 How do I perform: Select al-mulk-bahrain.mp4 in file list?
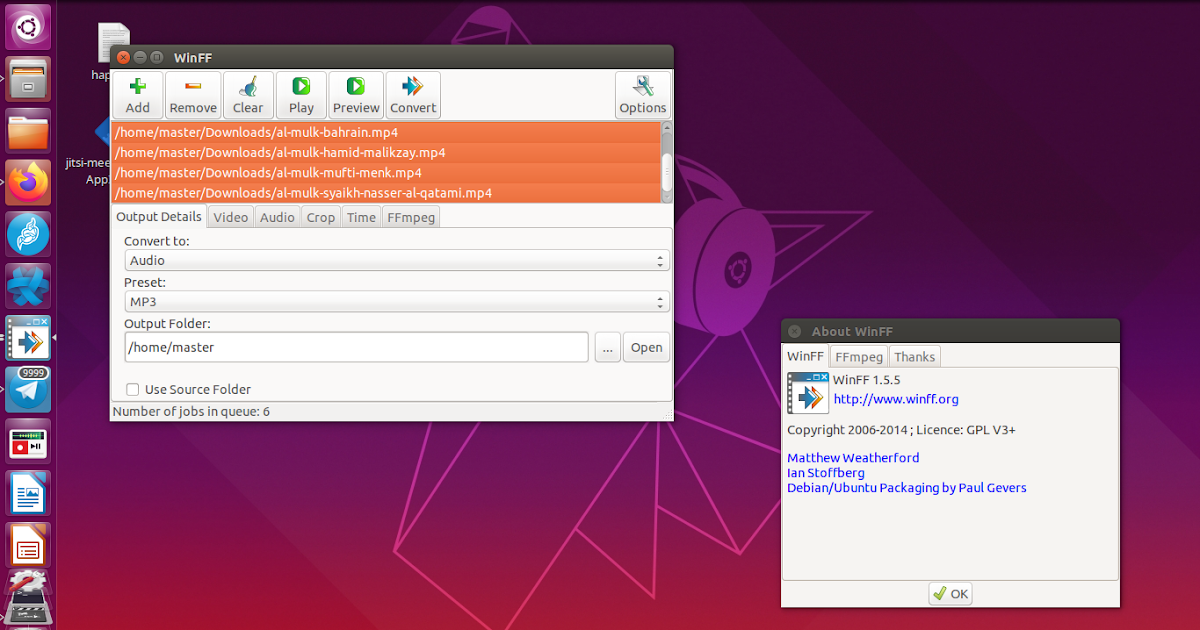386,132
